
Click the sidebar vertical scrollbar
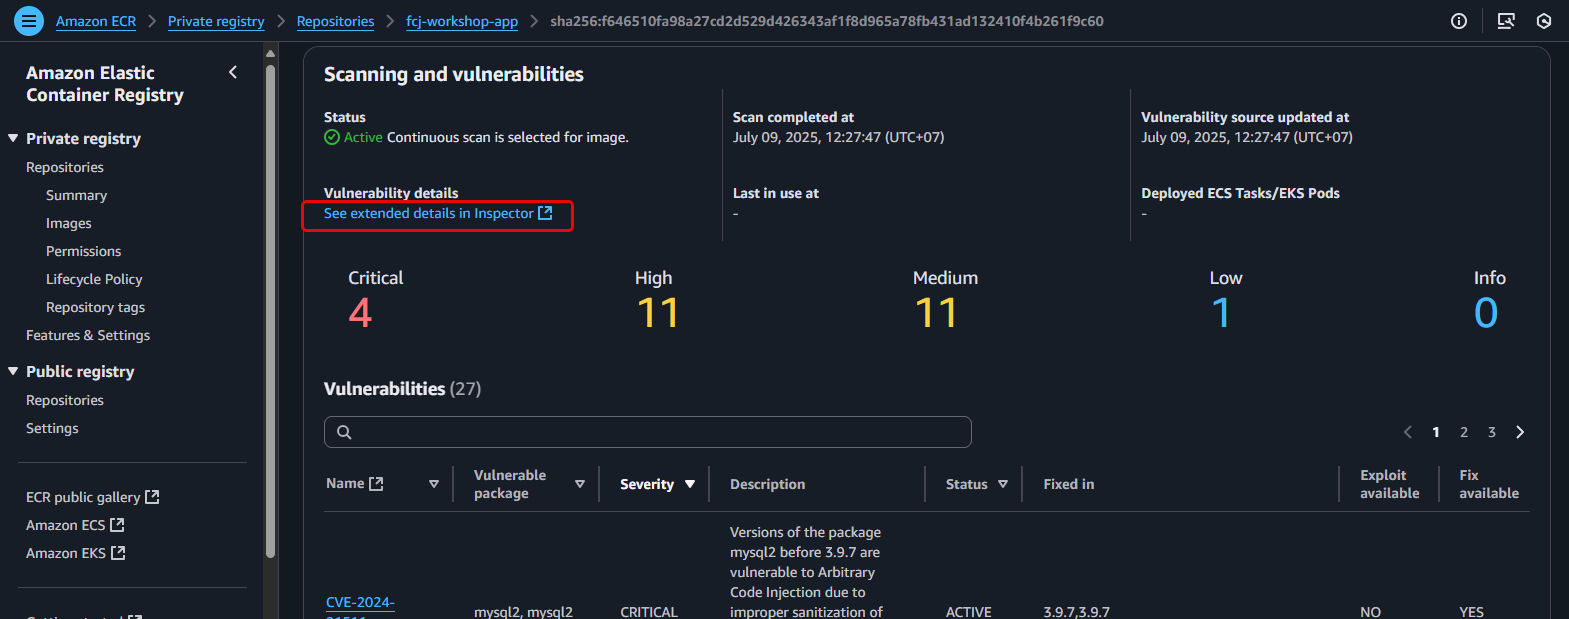pos(270,311)
